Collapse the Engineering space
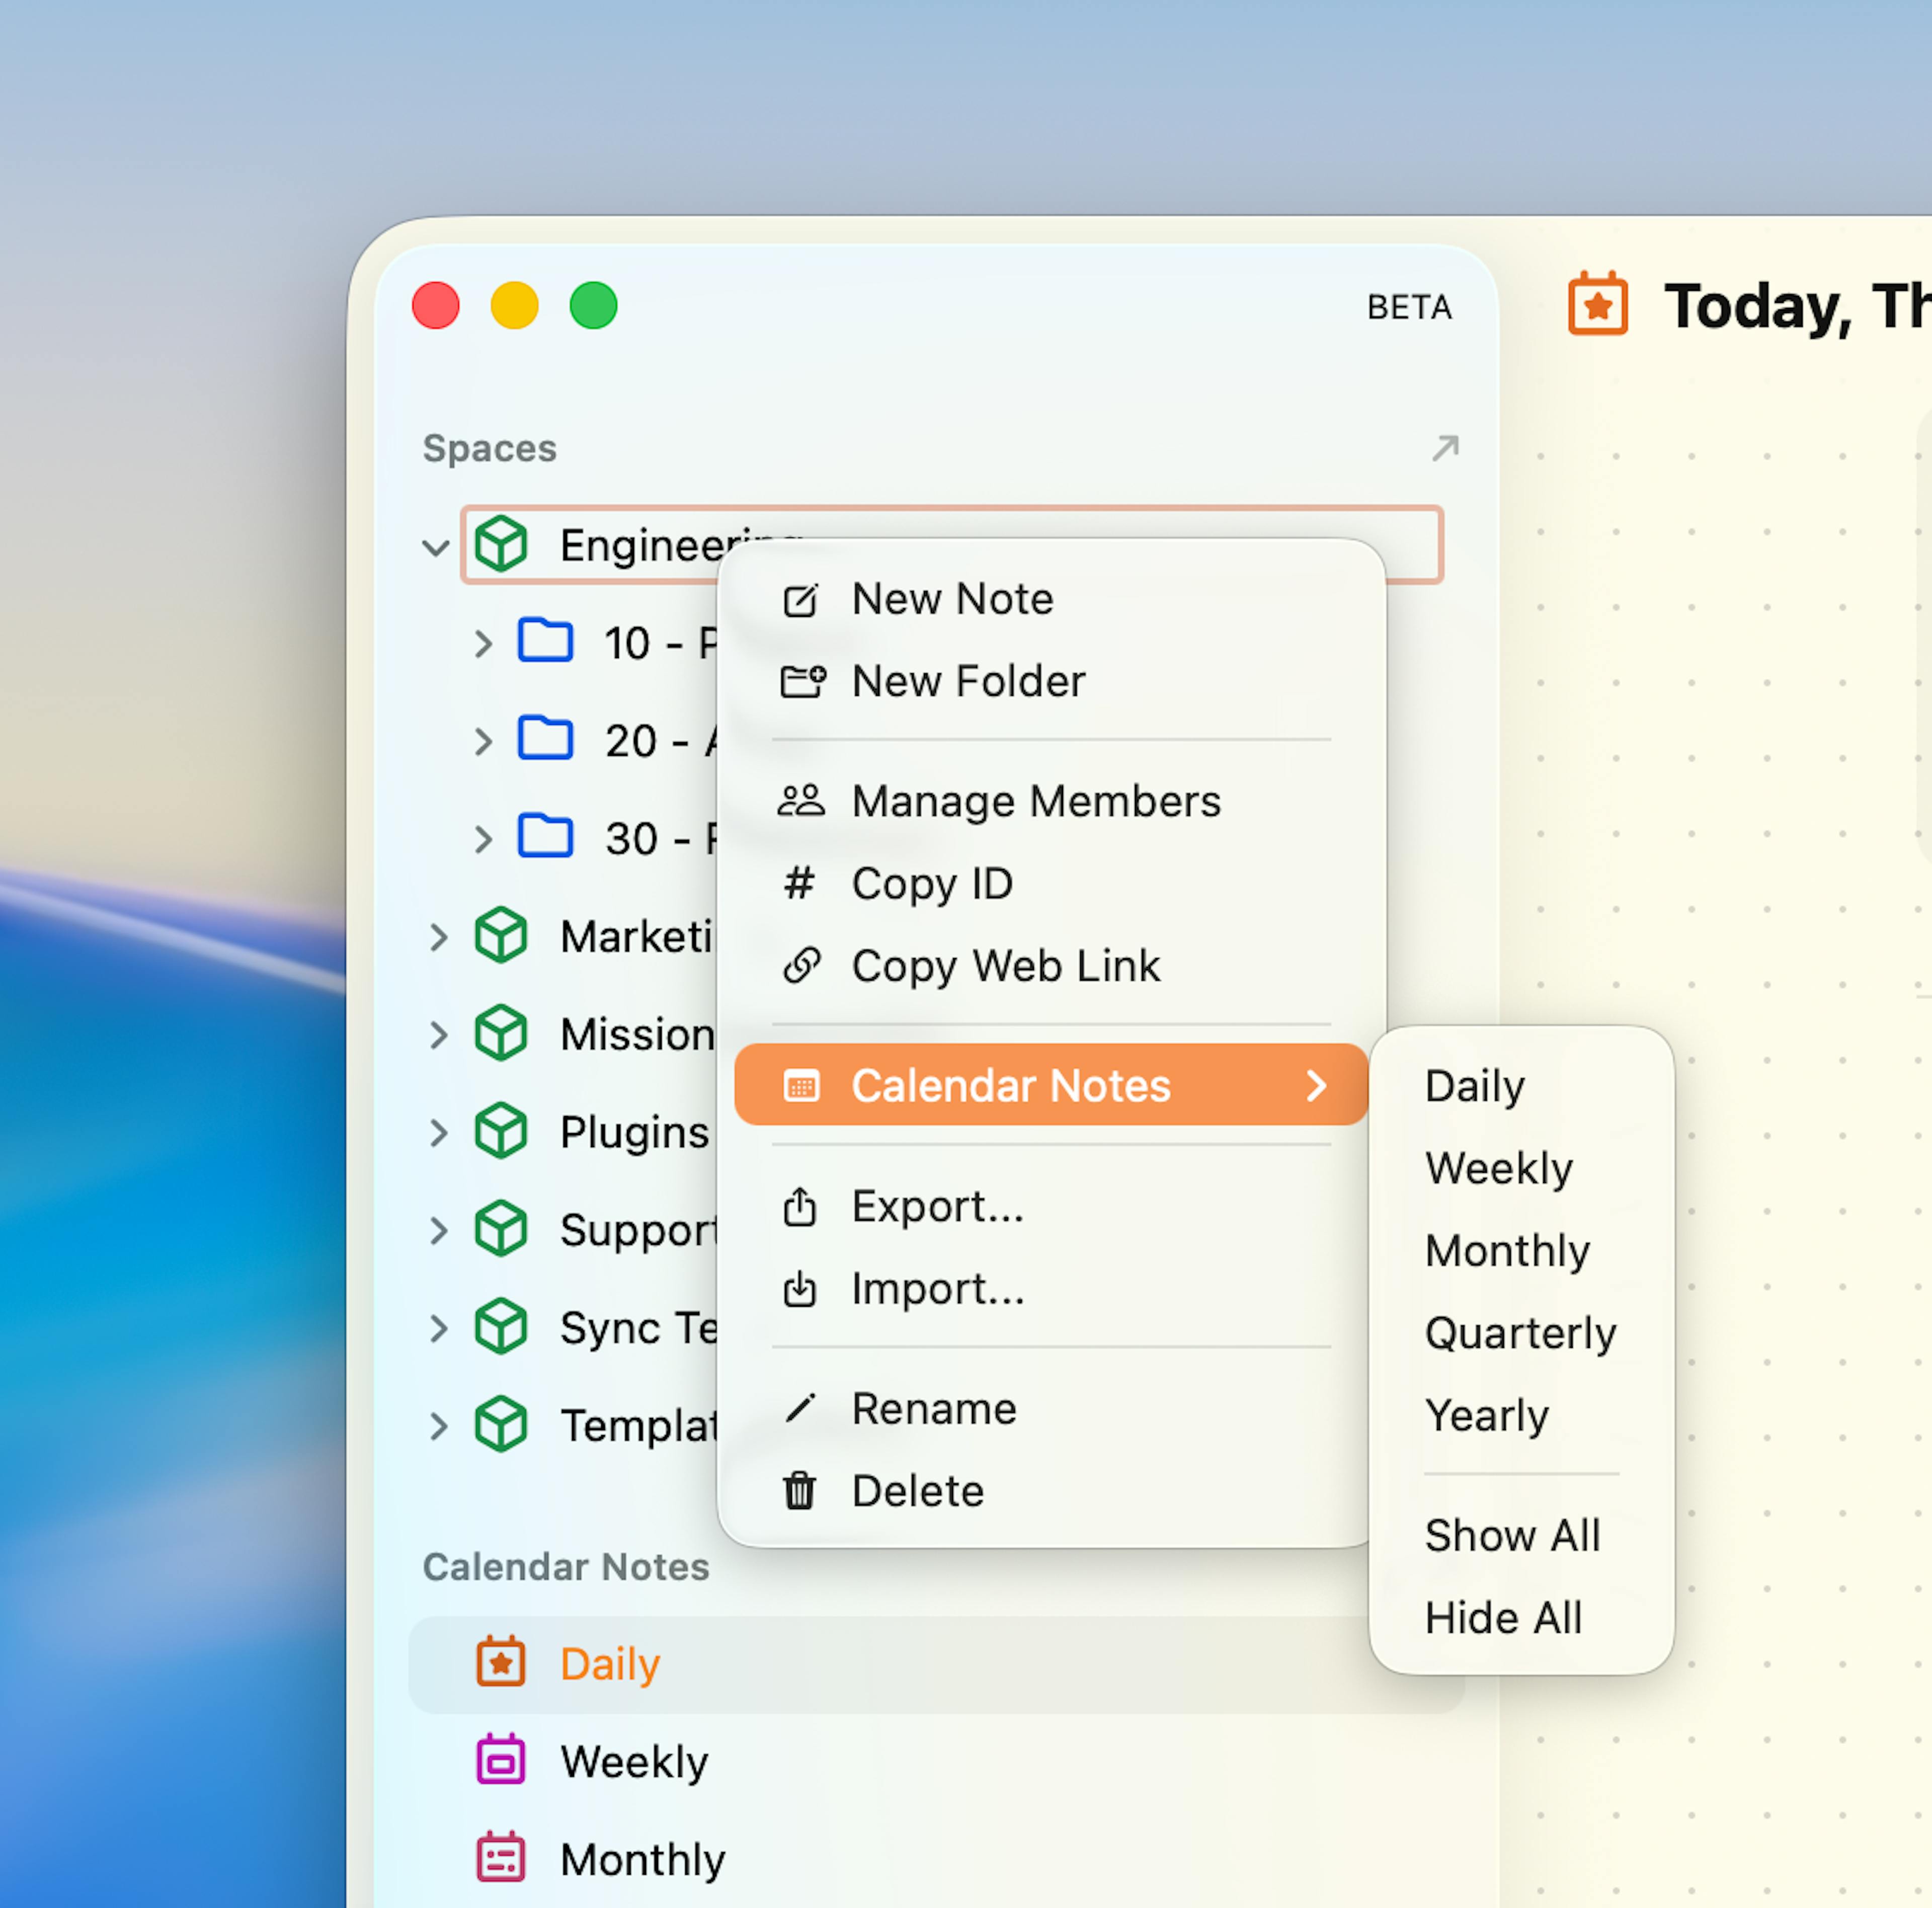 435,547
